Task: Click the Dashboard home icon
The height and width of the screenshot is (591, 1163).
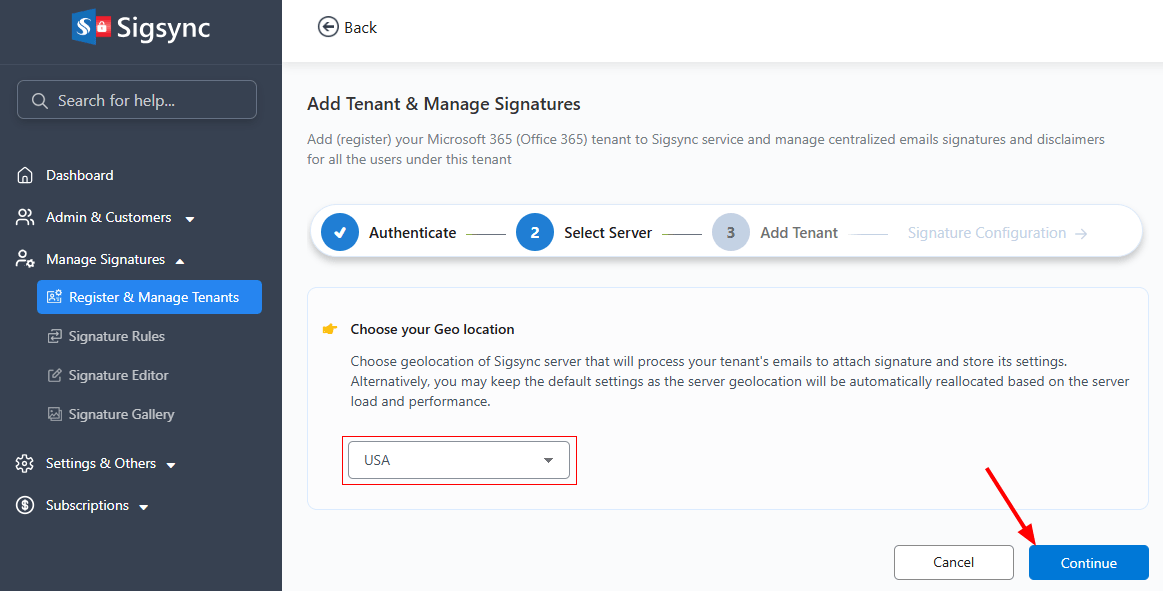Action: pos(26,175)
